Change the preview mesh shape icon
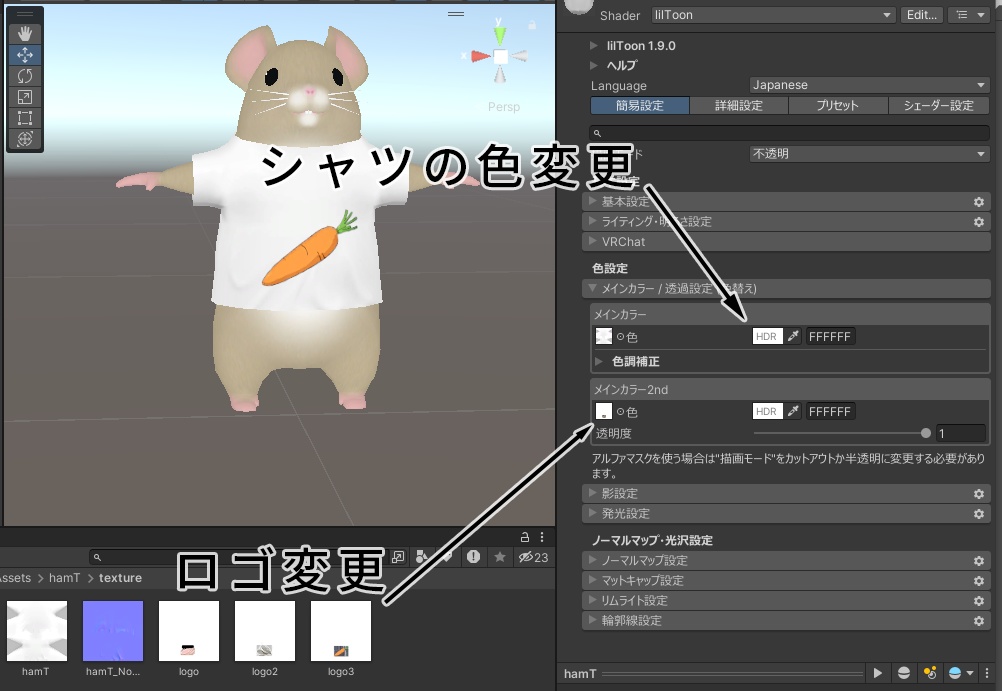This screenshot has height=691, width=1002. pyautogui.click(x=904, y=673)
